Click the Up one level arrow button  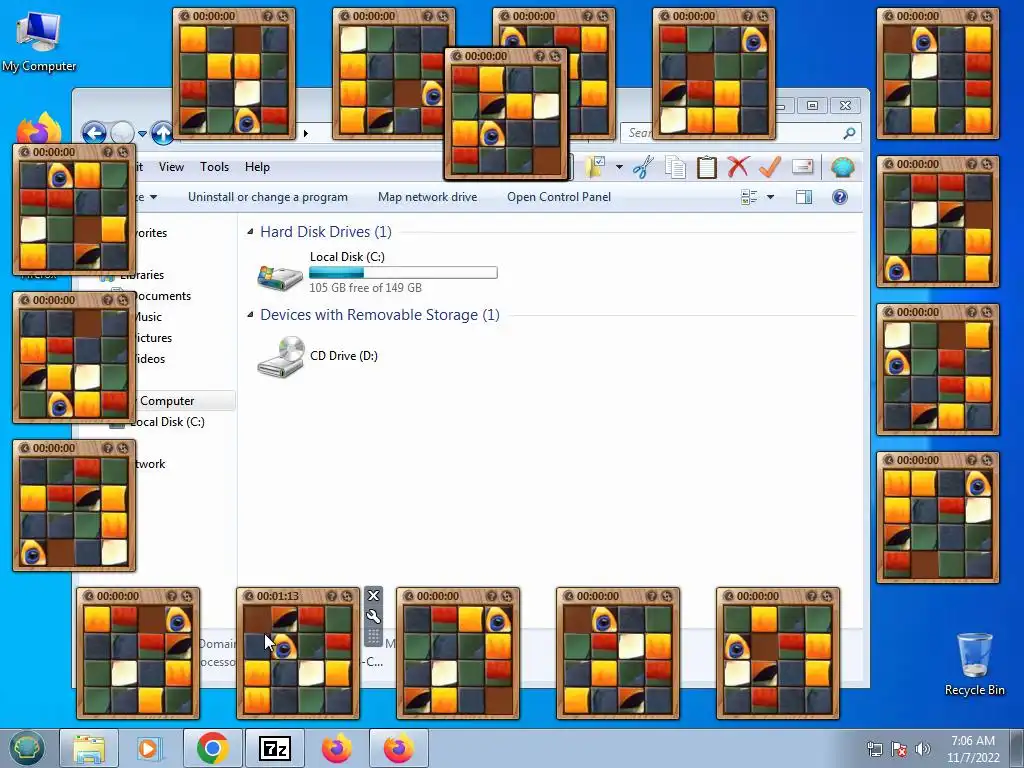[163, 133]
